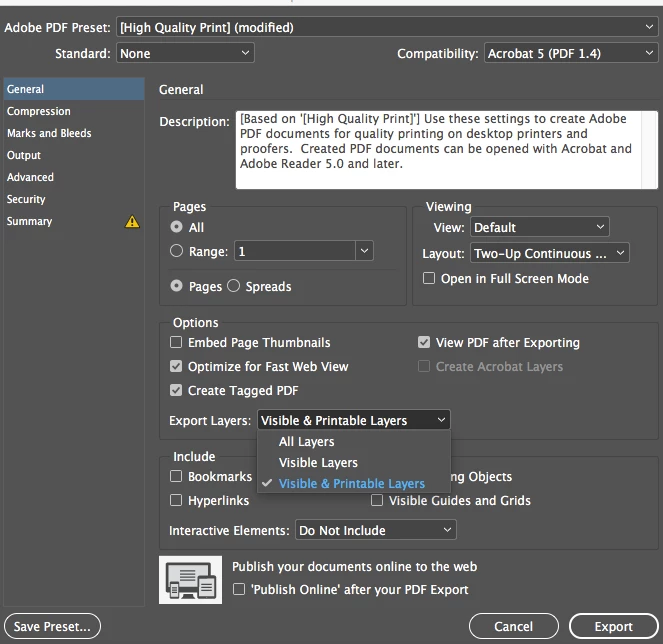663x644 pixels.
Task: Open the Advanced section
Action: pos(74,177)
